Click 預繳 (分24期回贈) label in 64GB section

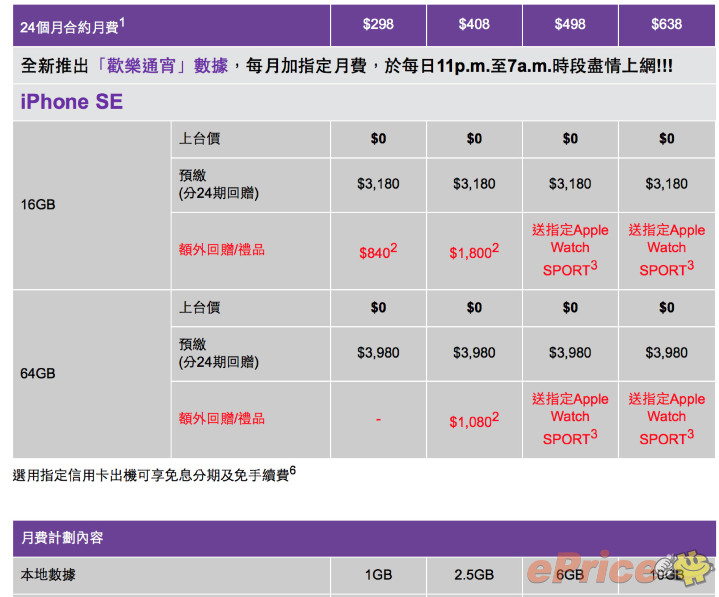pos(219,353)
